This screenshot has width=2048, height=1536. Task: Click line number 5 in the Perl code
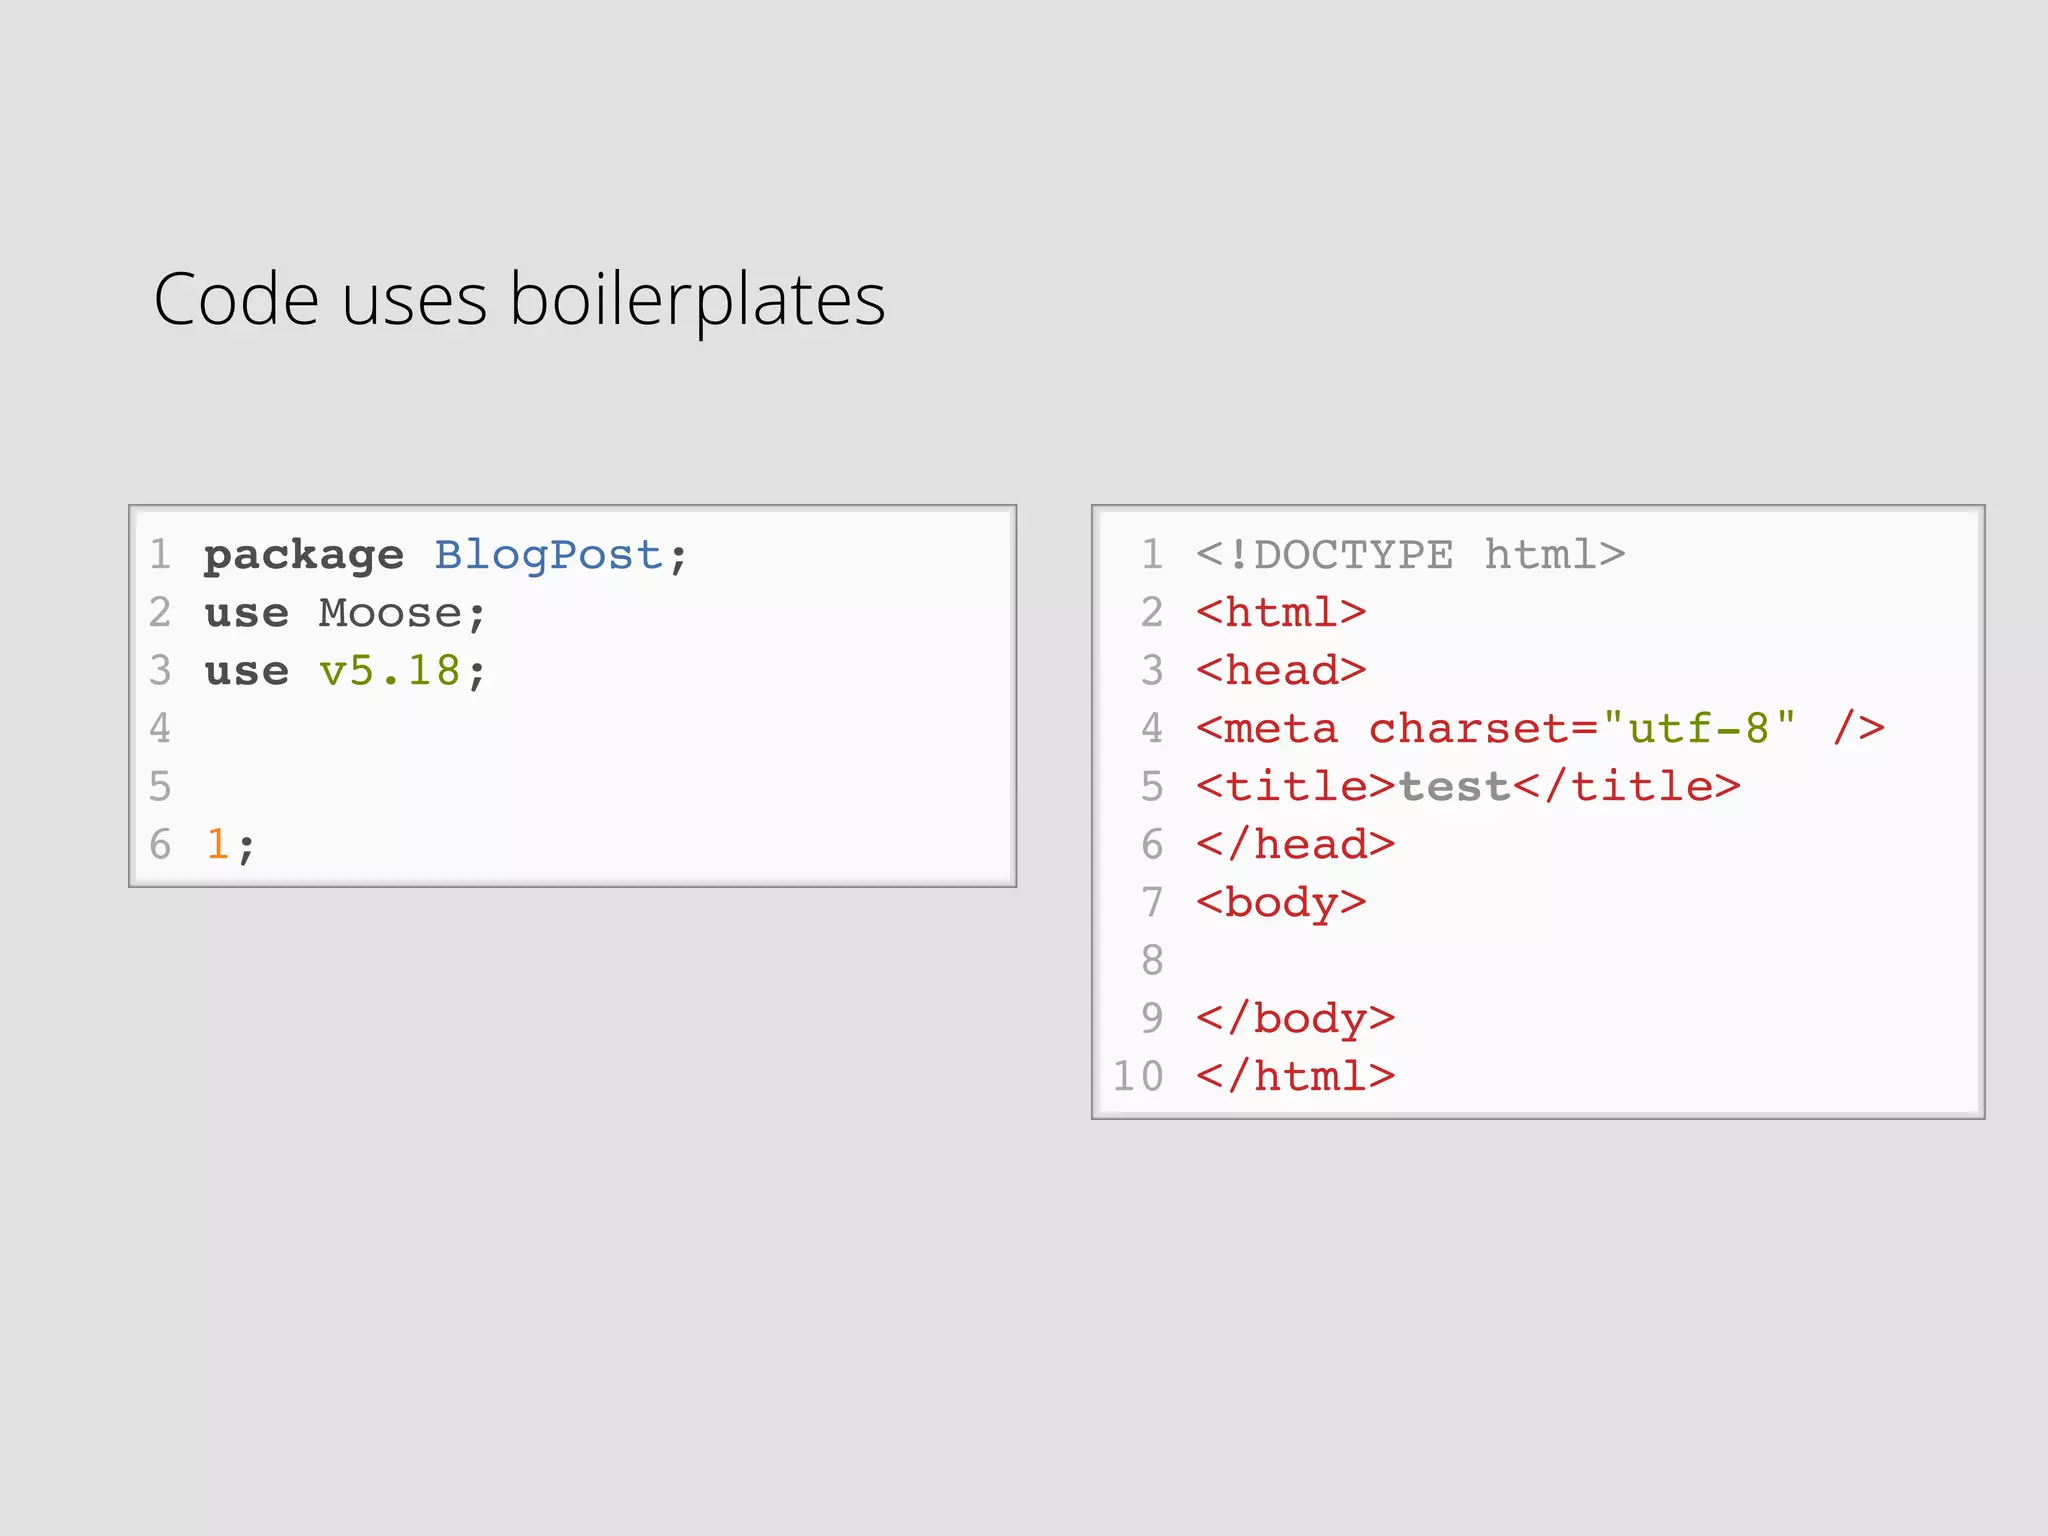160,787
